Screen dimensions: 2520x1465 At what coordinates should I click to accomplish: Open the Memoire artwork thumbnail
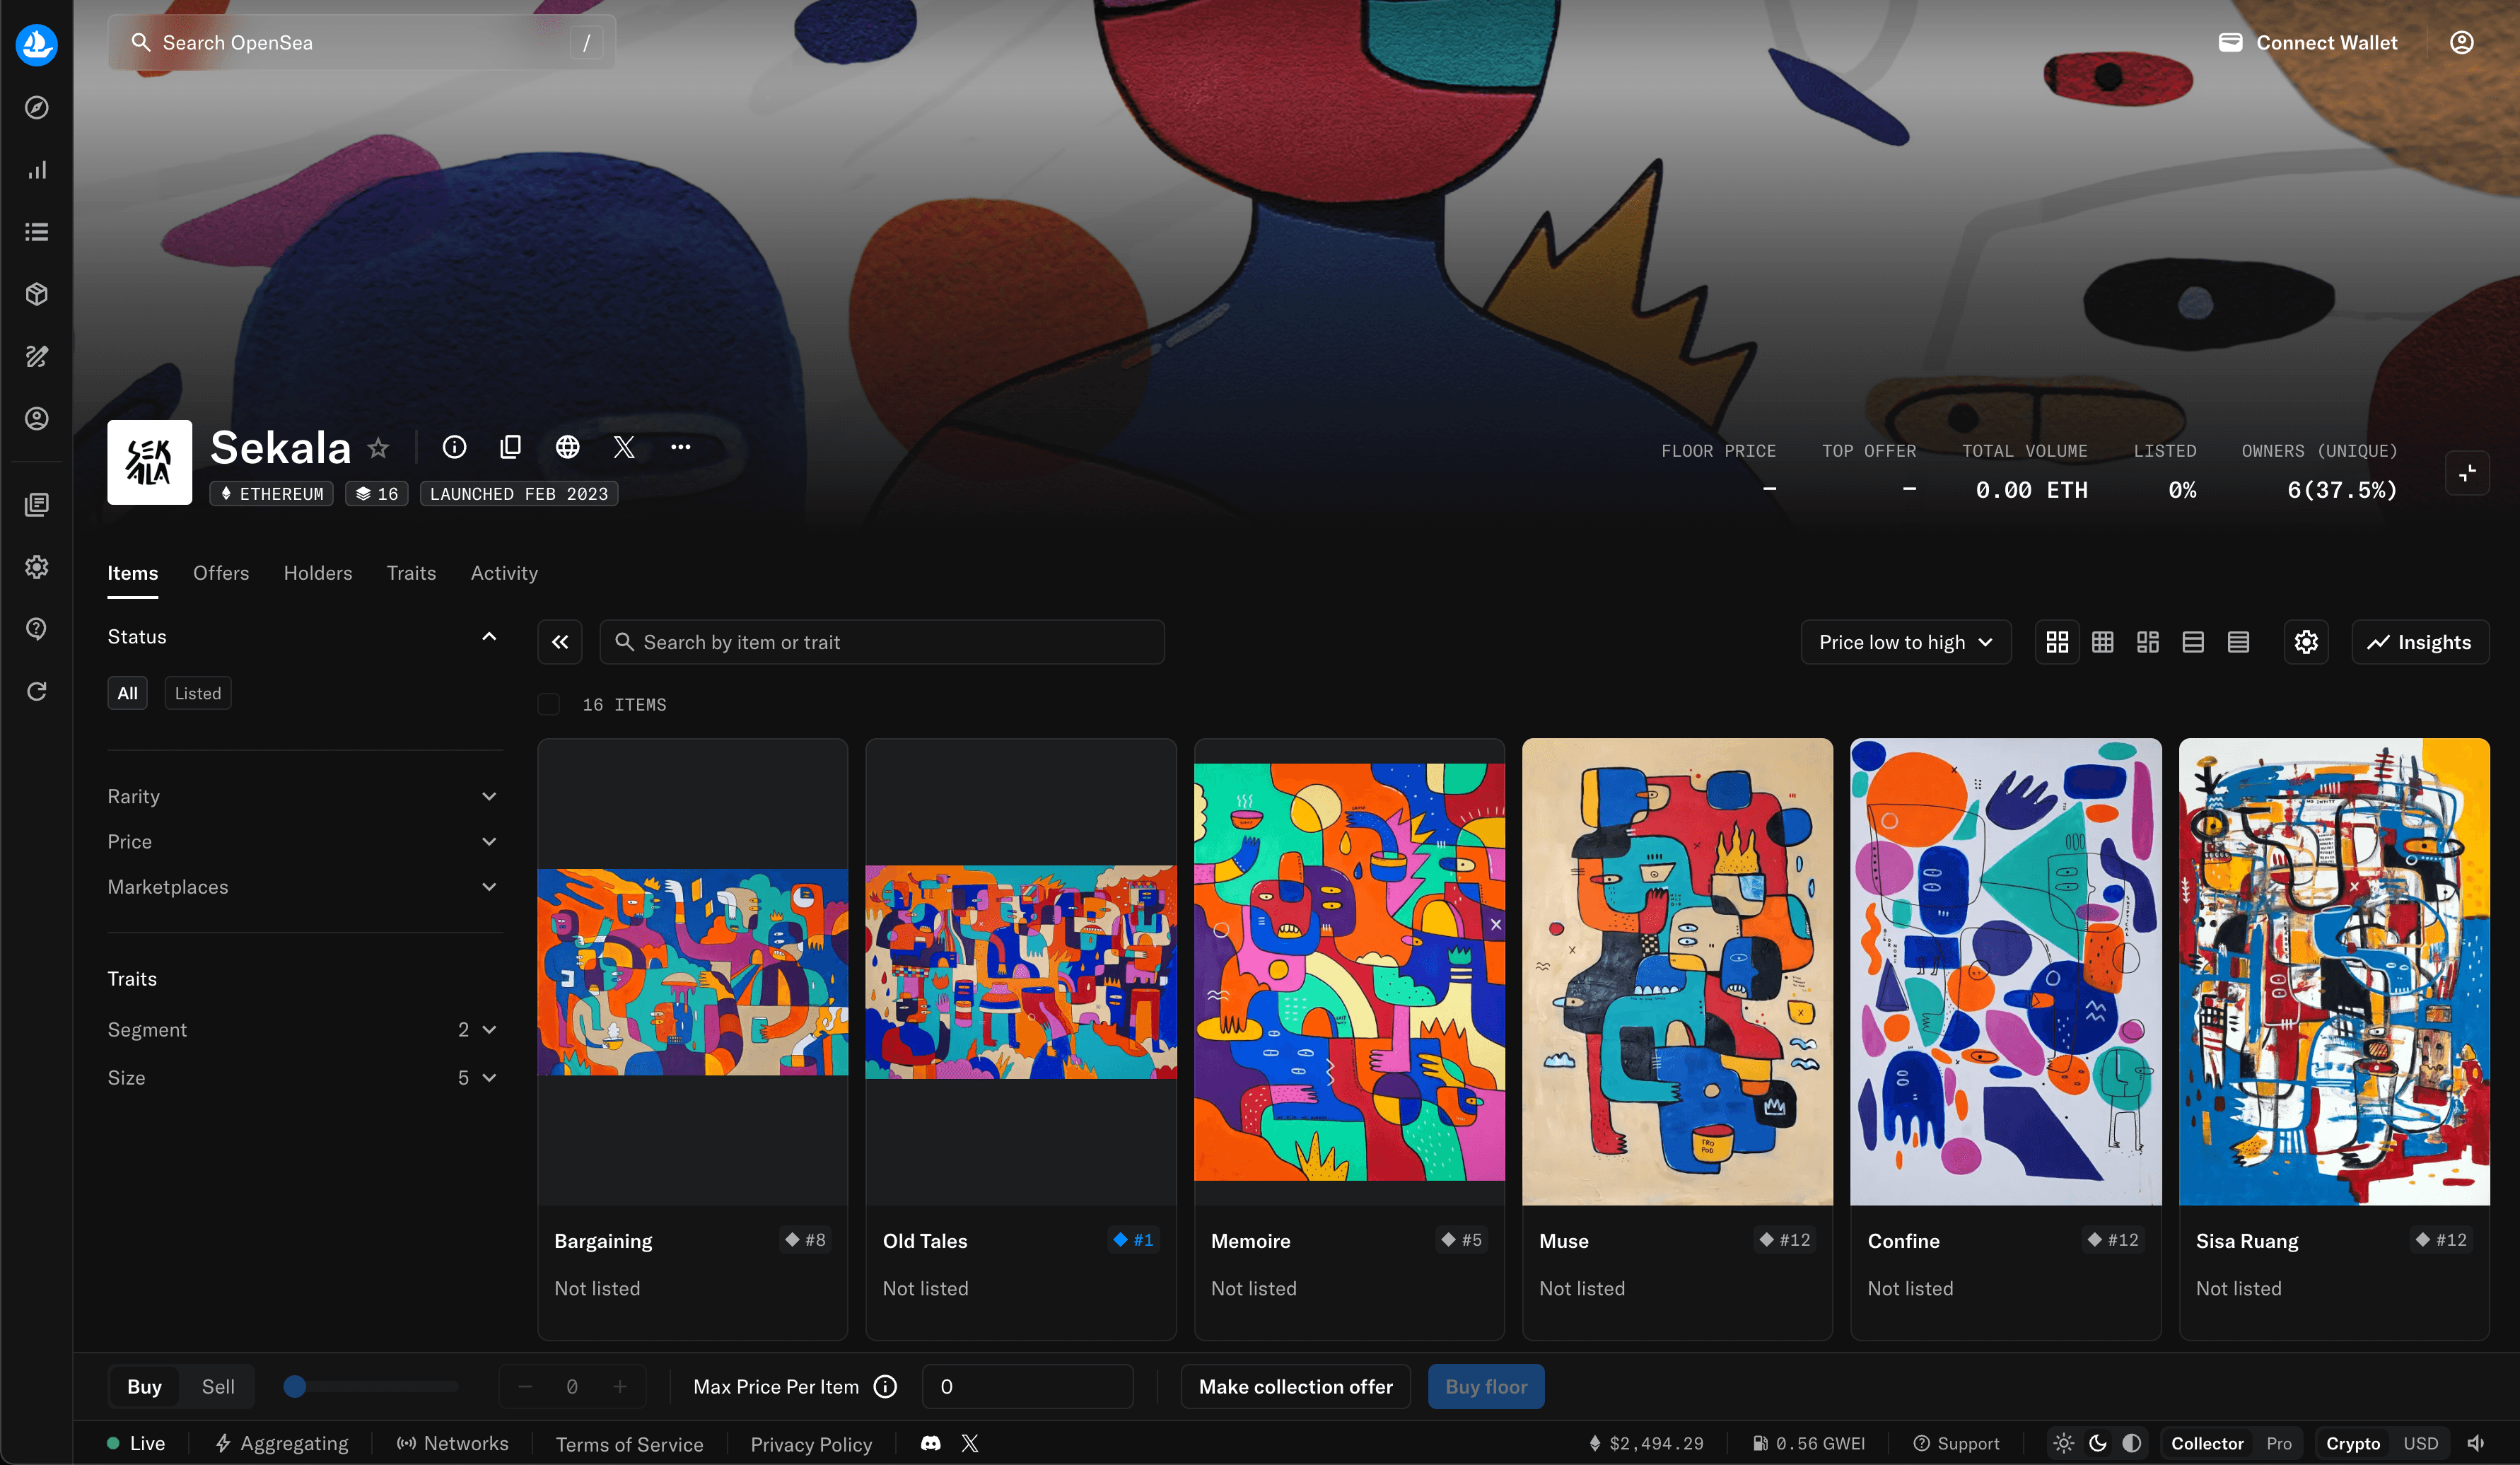click(1349, 970)
